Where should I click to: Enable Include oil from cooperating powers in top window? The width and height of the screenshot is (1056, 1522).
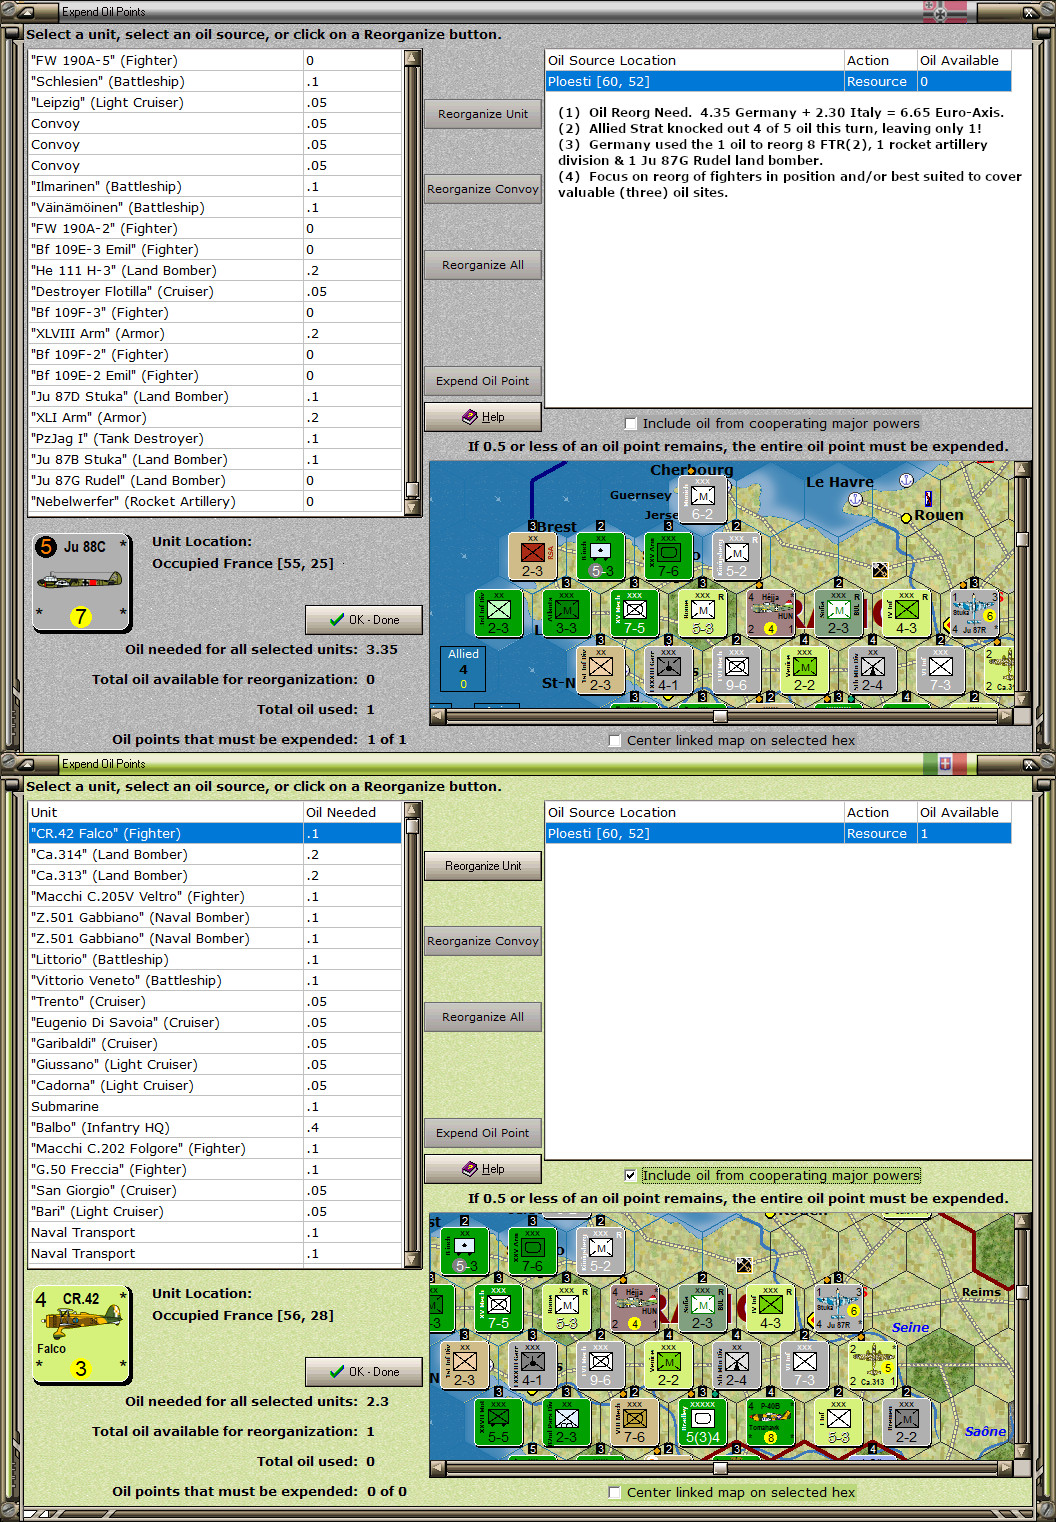(630, 424)
